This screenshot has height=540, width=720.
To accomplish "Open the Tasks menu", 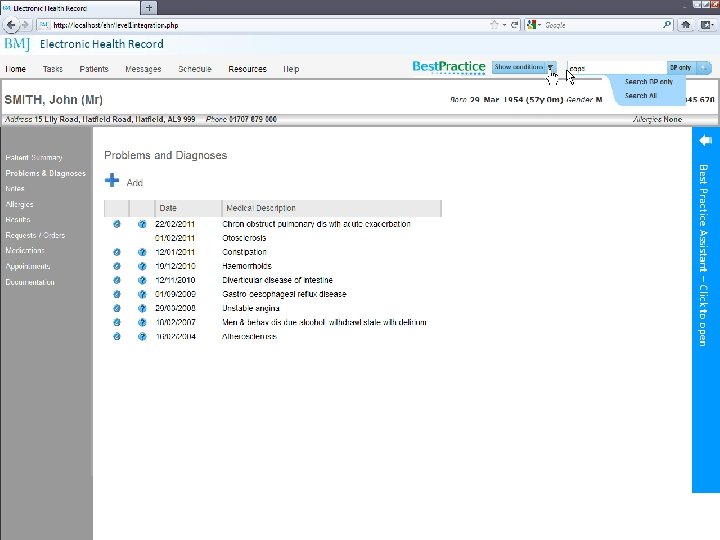I will [52, 69].
